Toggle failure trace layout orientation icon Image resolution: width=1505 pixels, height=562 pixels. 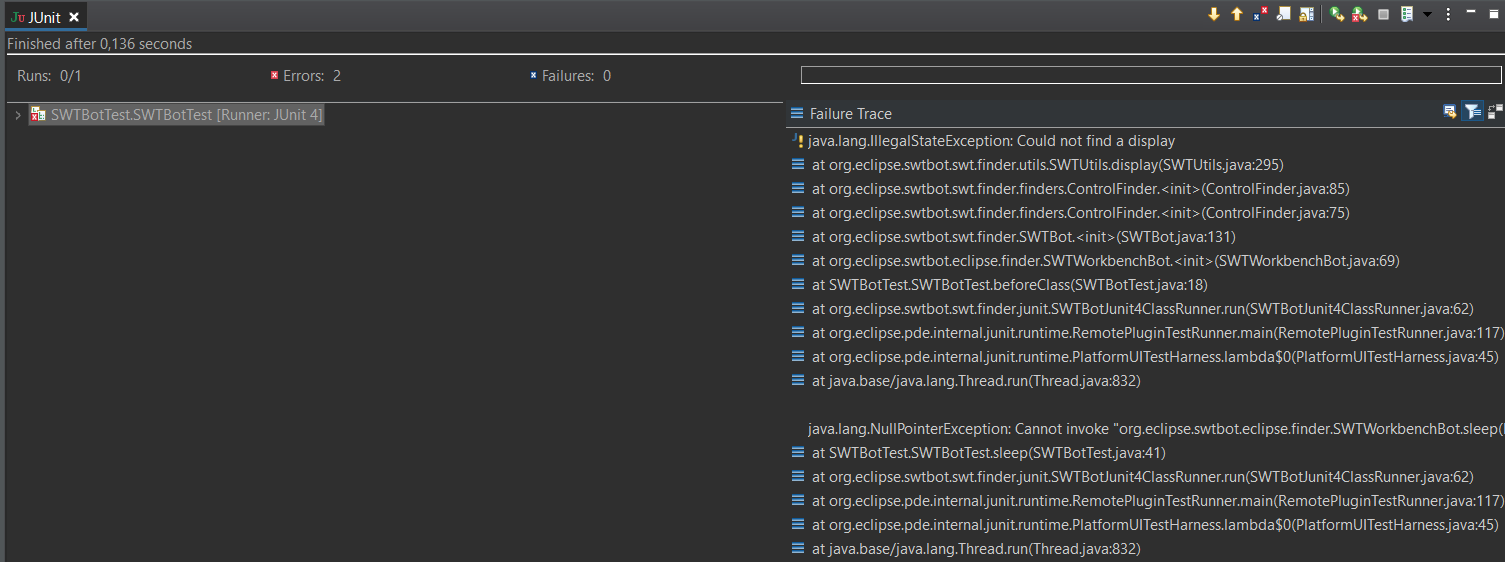point(1495,112)
